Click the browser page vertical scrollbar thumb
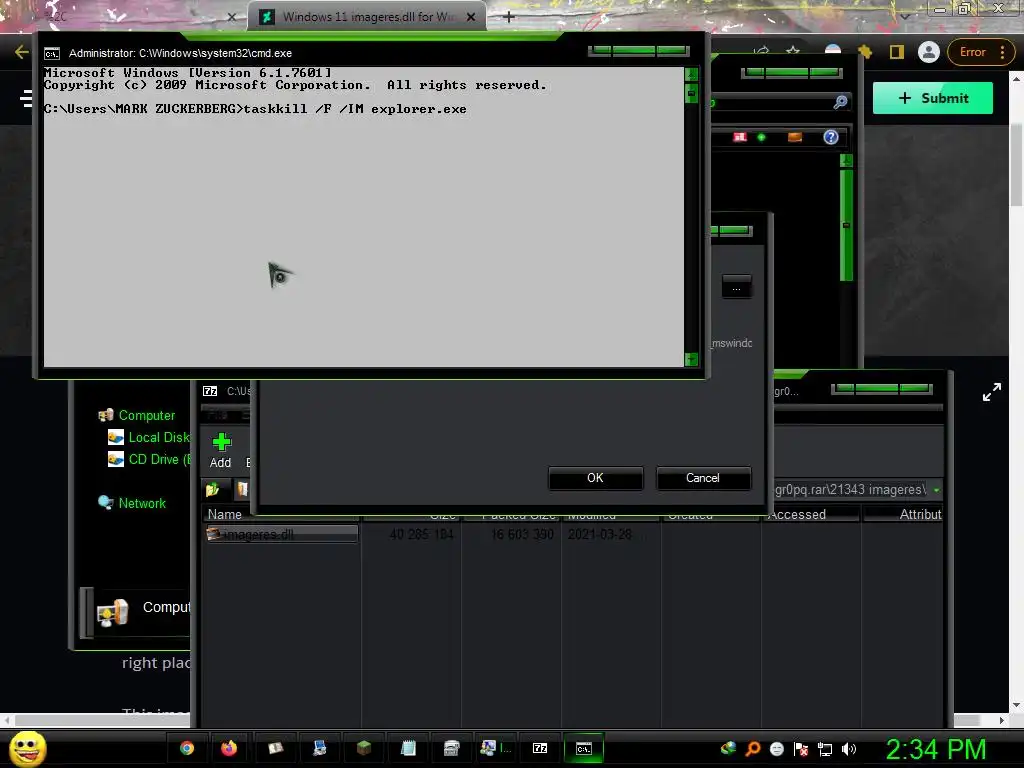 tap(1016, 163)
